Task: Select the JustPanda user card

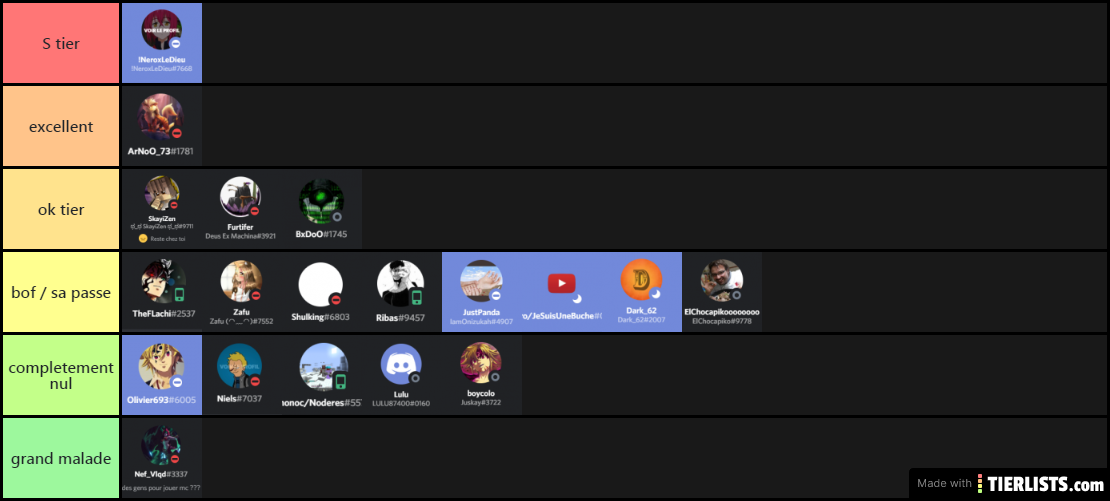Action: click(482, 292)
